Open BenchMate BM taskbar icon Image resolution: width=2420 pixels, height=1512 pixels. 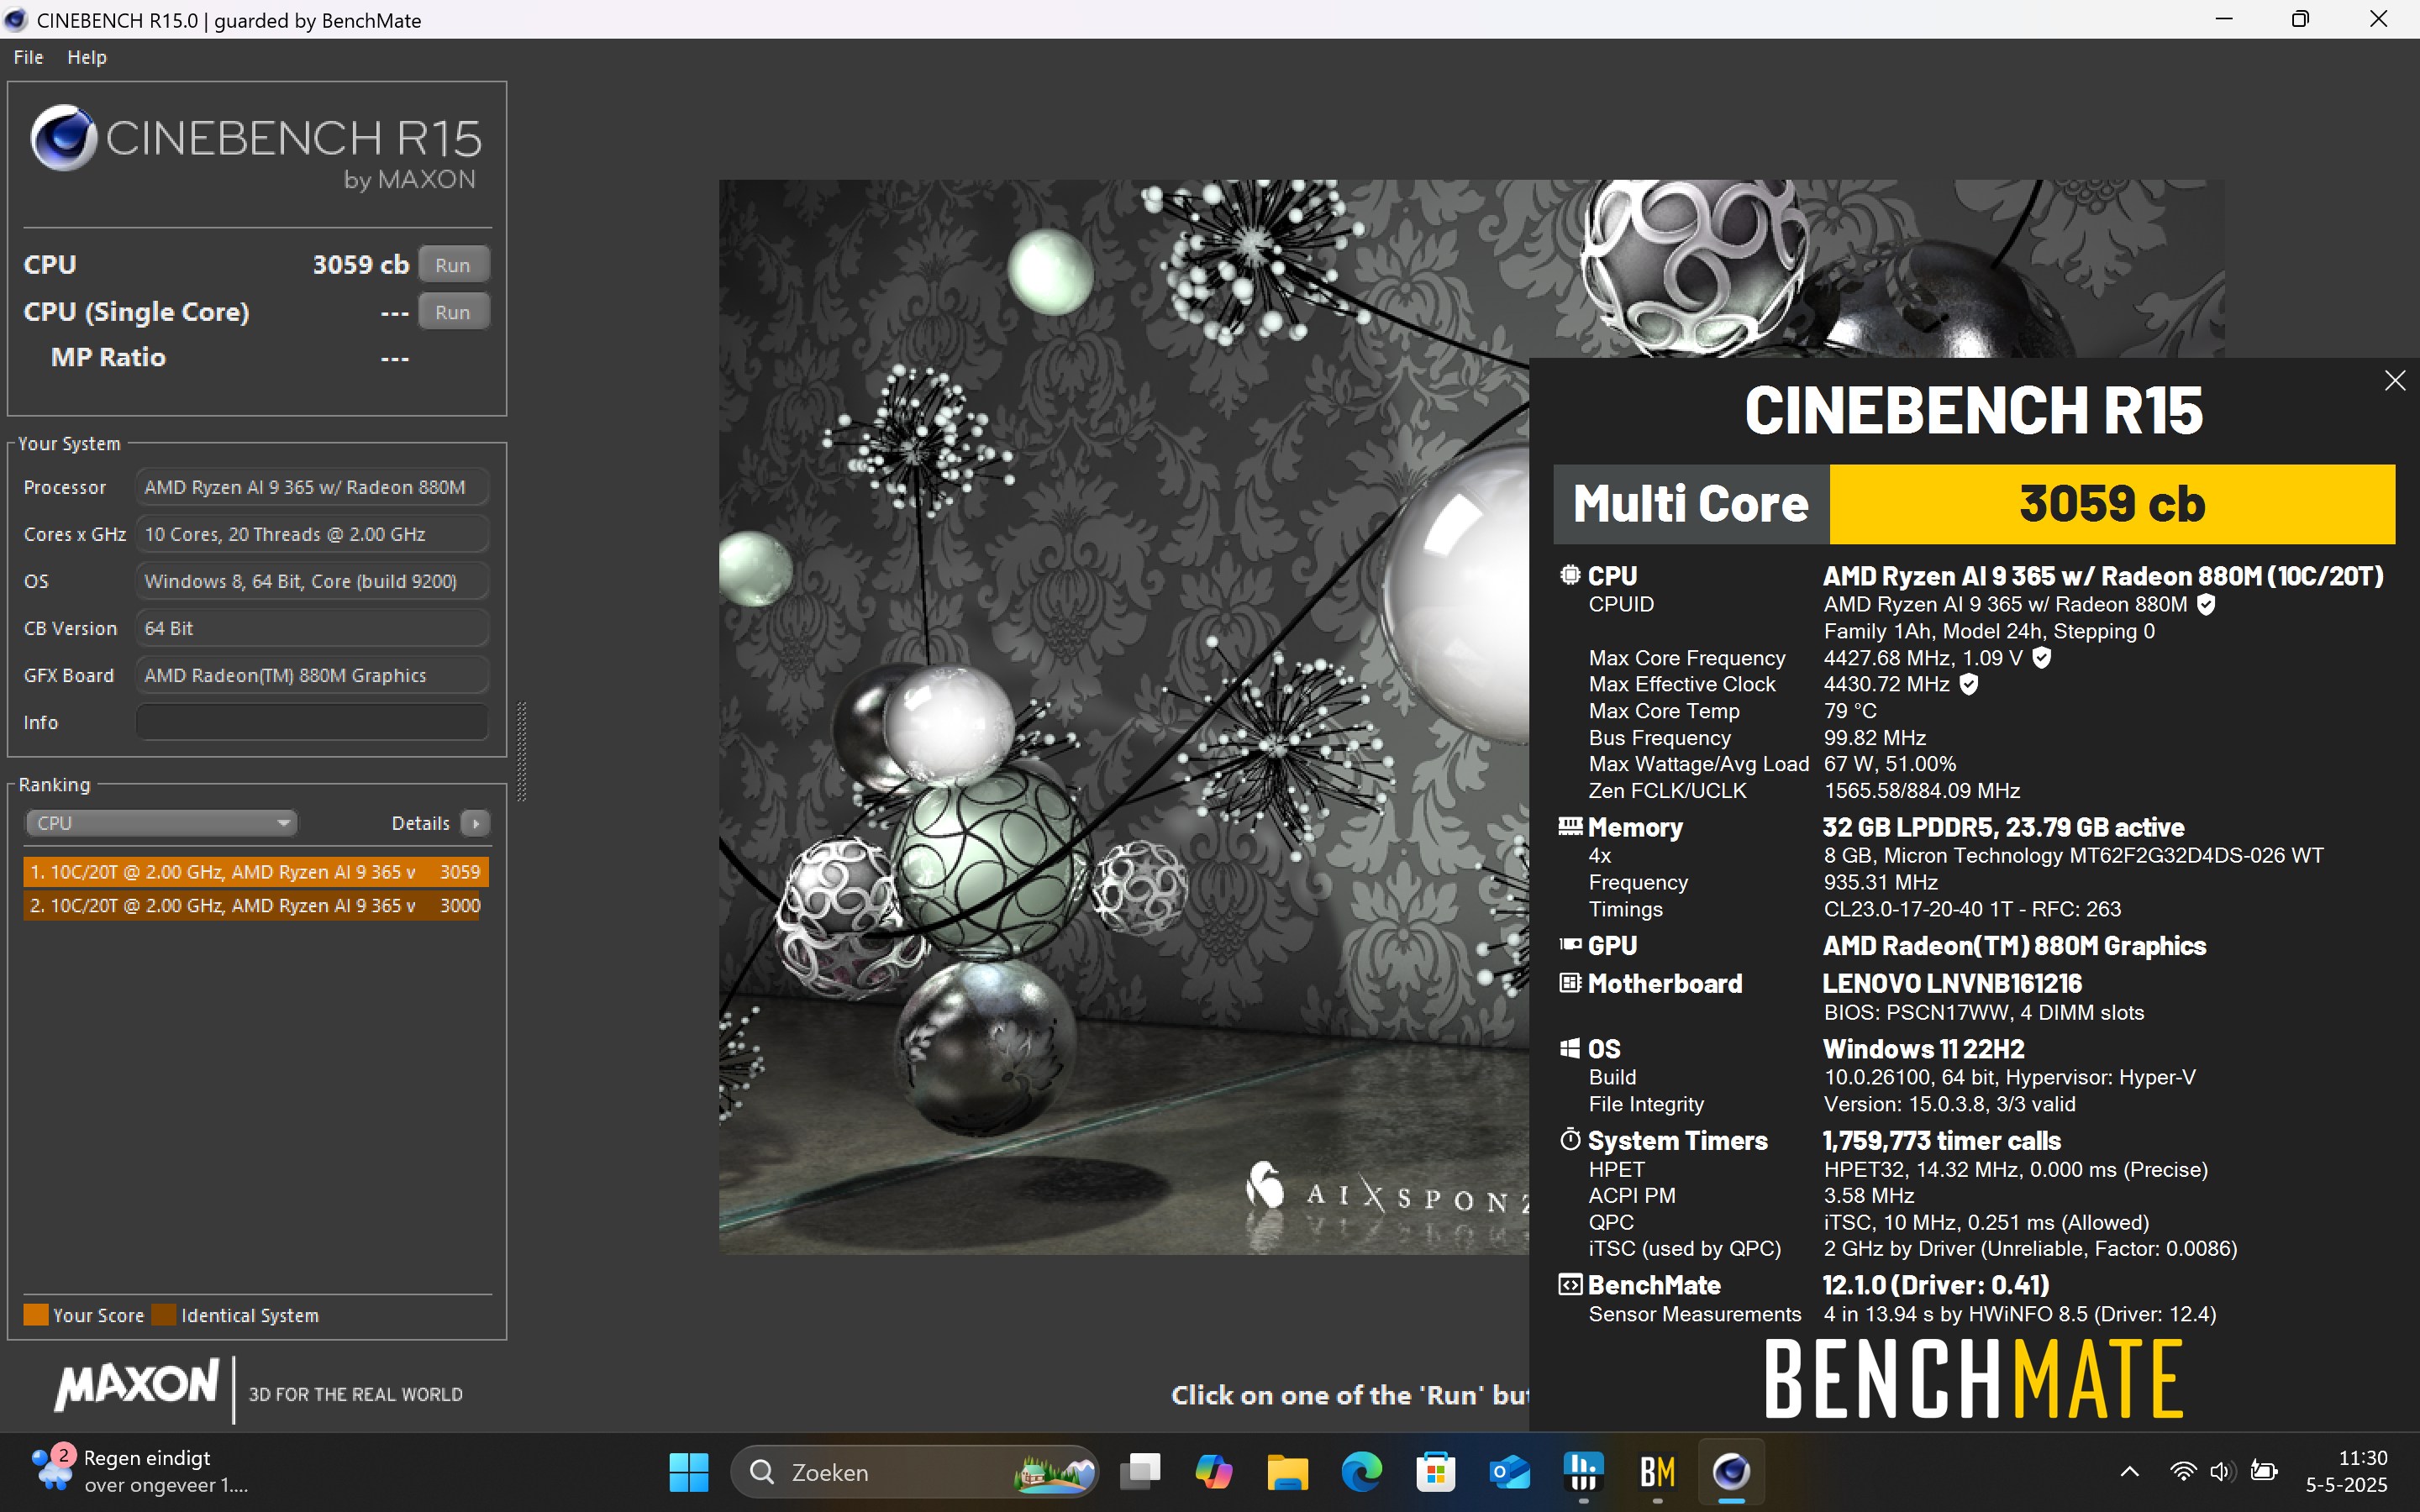(1658, 1472)
